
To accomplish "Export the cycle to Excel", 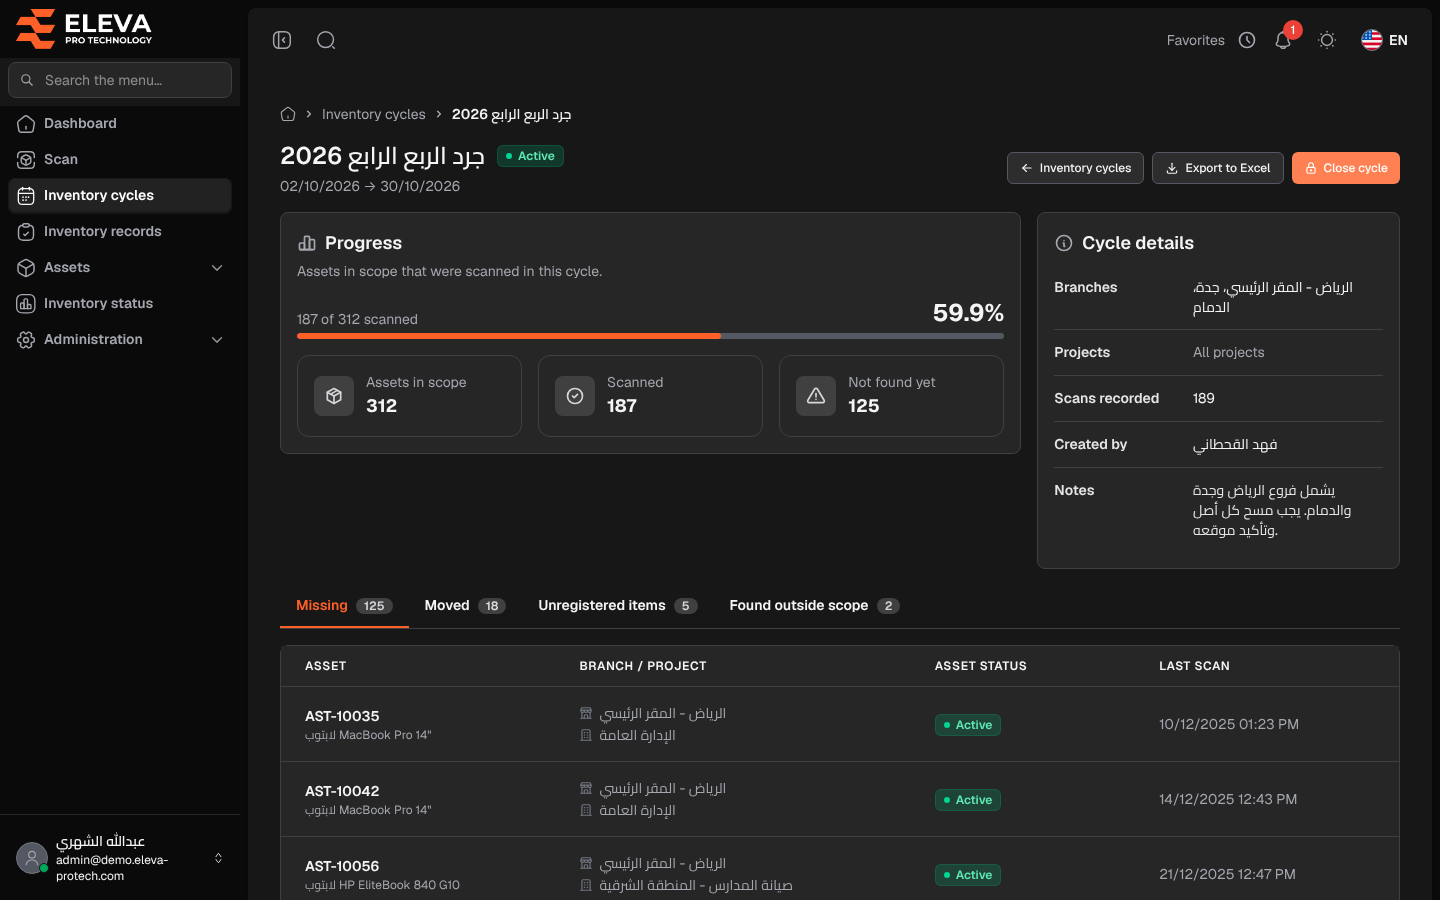I will click(1217, 168).
